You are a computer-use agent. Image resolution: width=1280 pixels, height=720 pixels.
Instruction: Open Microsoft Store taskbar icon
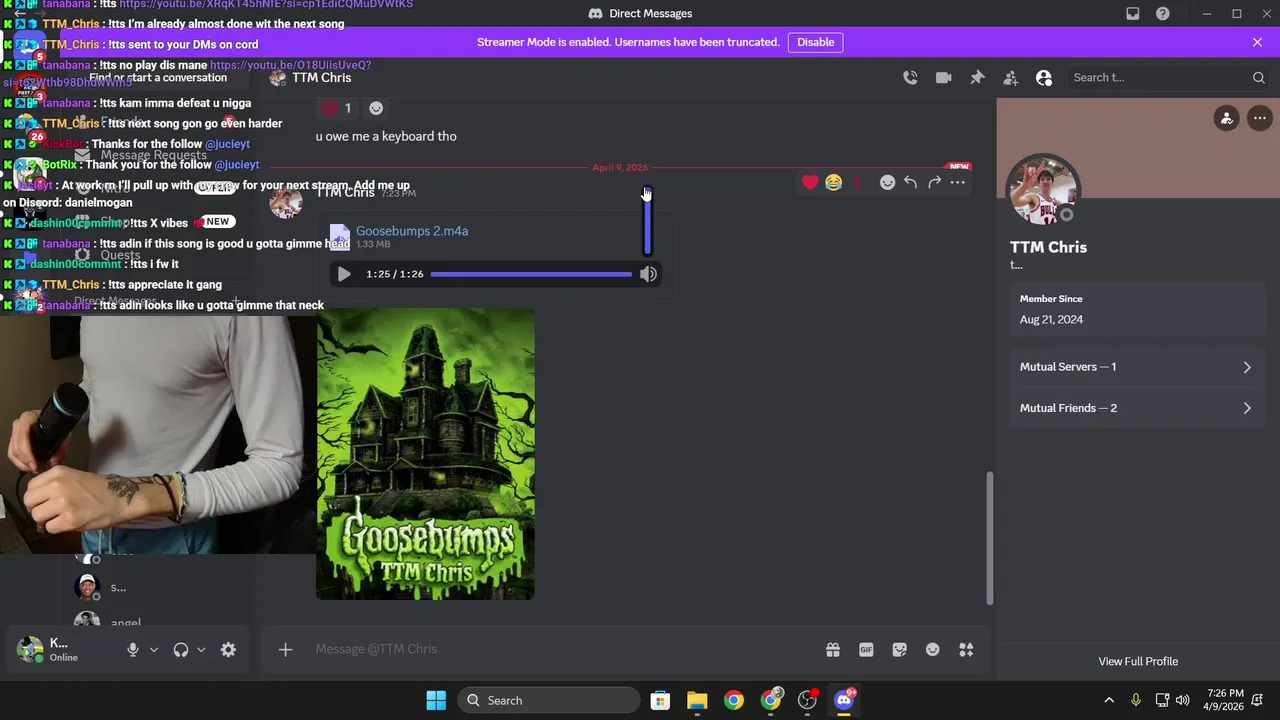coord(660,700)
